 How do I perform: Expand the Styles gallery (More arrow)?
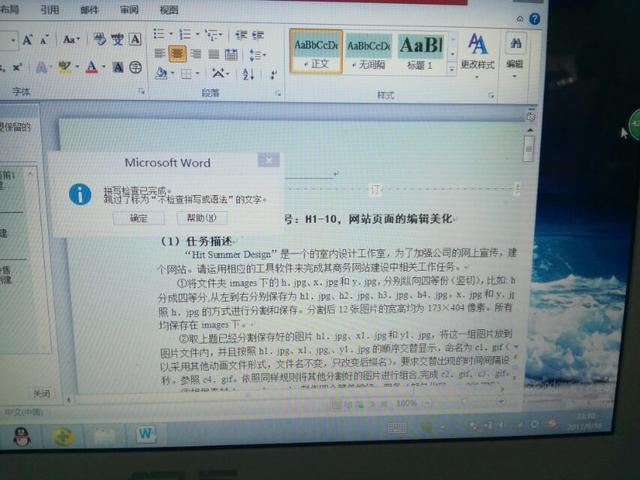click(452, 69)
